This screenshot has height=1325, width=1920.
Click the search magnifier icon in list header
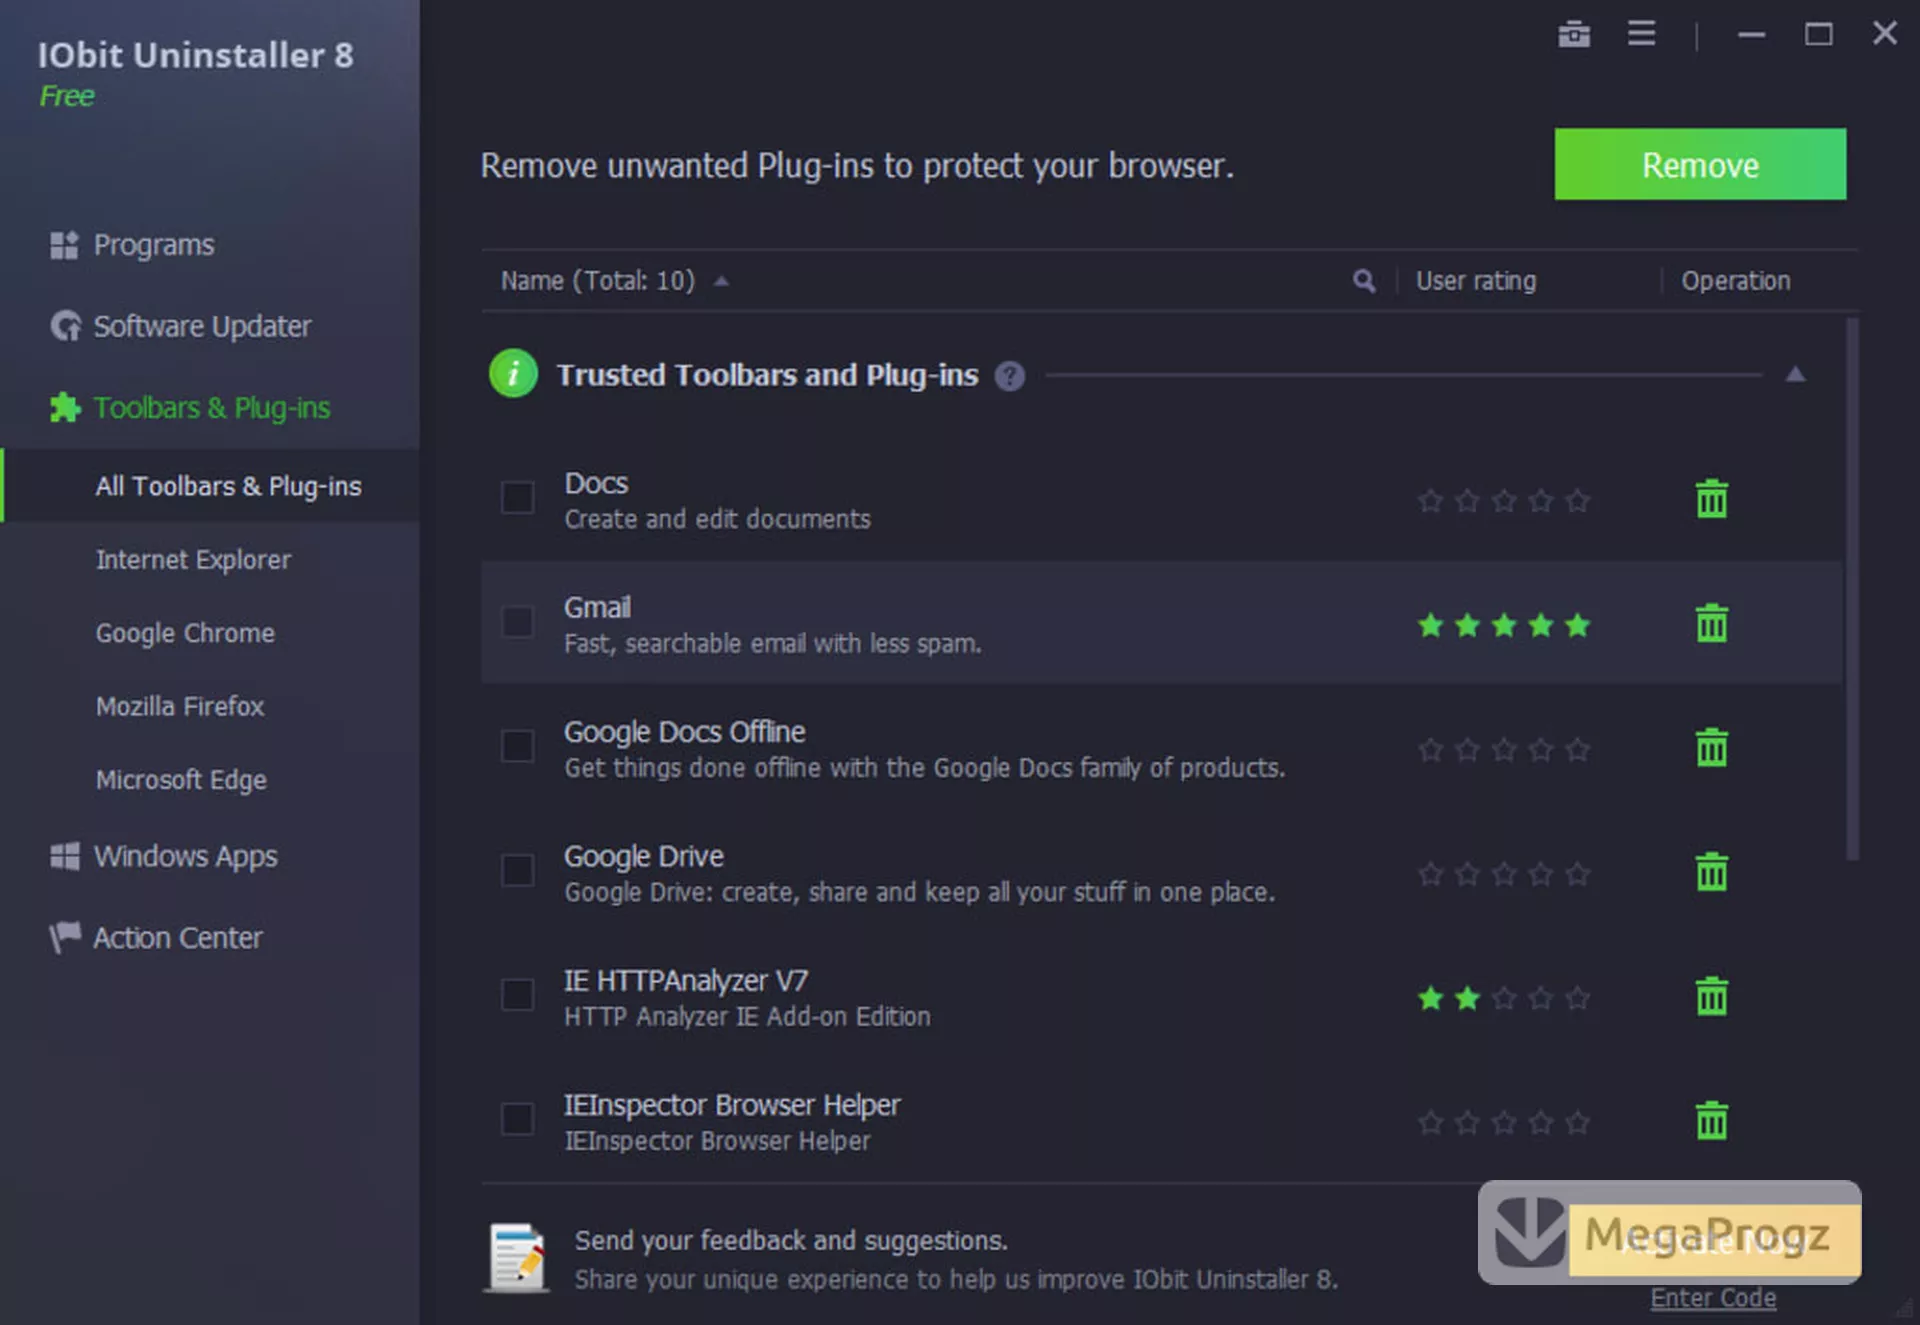(x=1363, y=281)
